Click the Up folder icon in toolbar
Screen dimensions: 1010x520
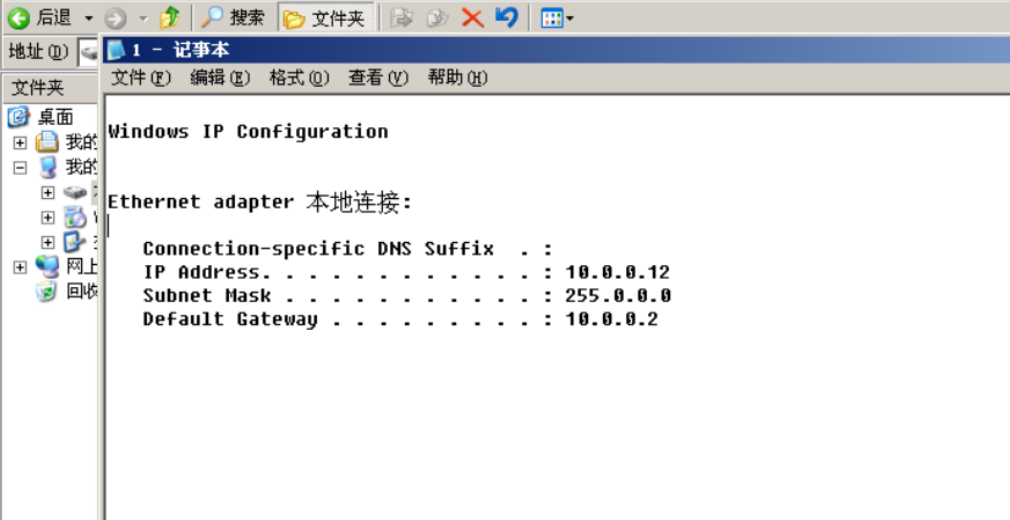click(x=169, y=18)
